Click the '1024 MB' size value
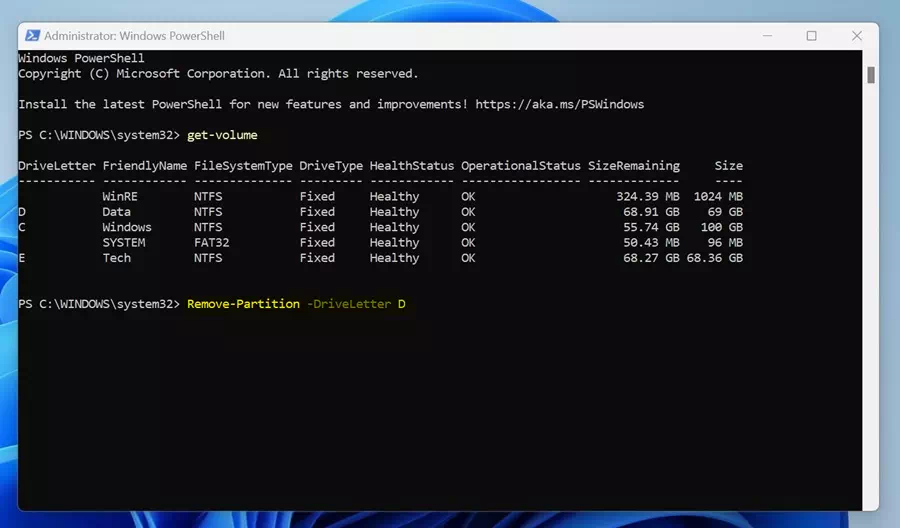 click(x=718, y=196)
